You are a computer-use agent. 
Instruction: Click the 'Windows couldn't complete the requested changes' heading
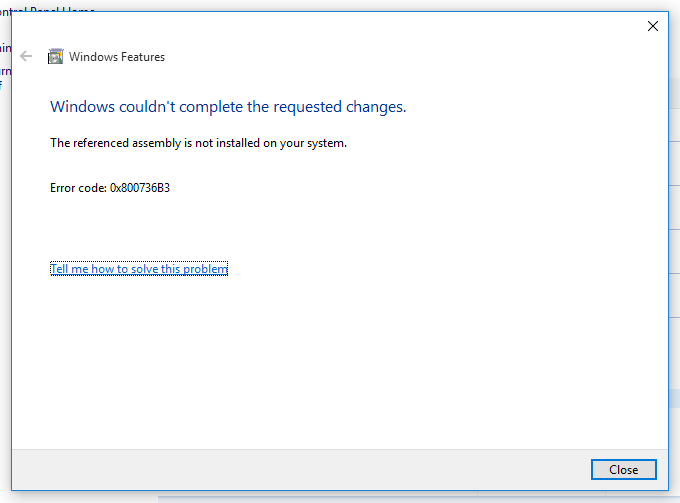tap(228, 107)
